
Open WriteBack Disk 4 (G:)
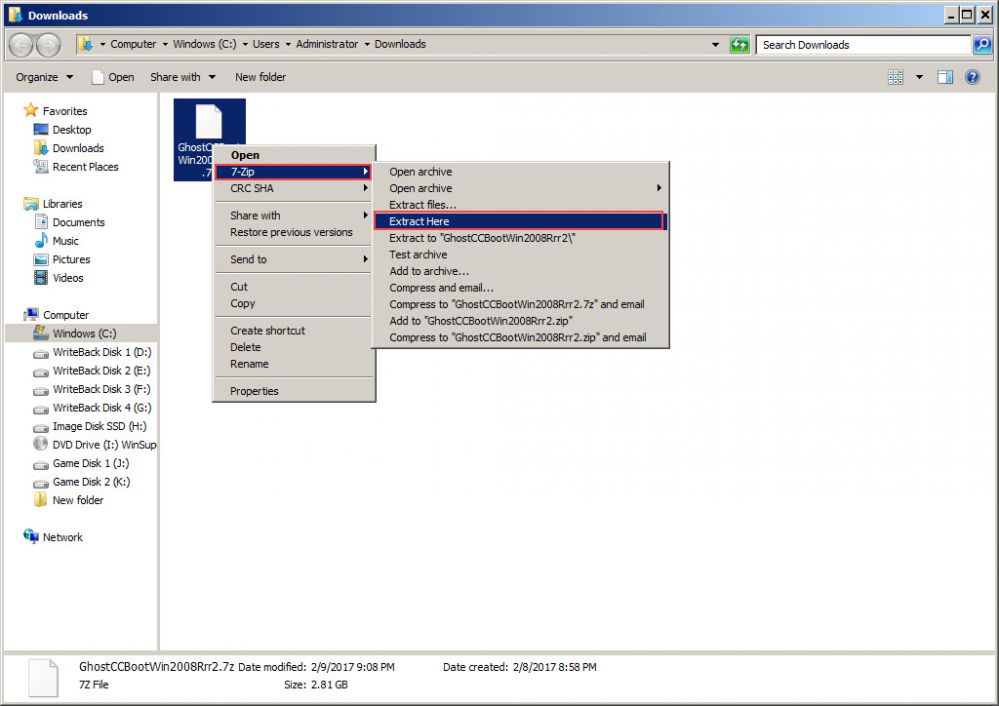[102, 407]
